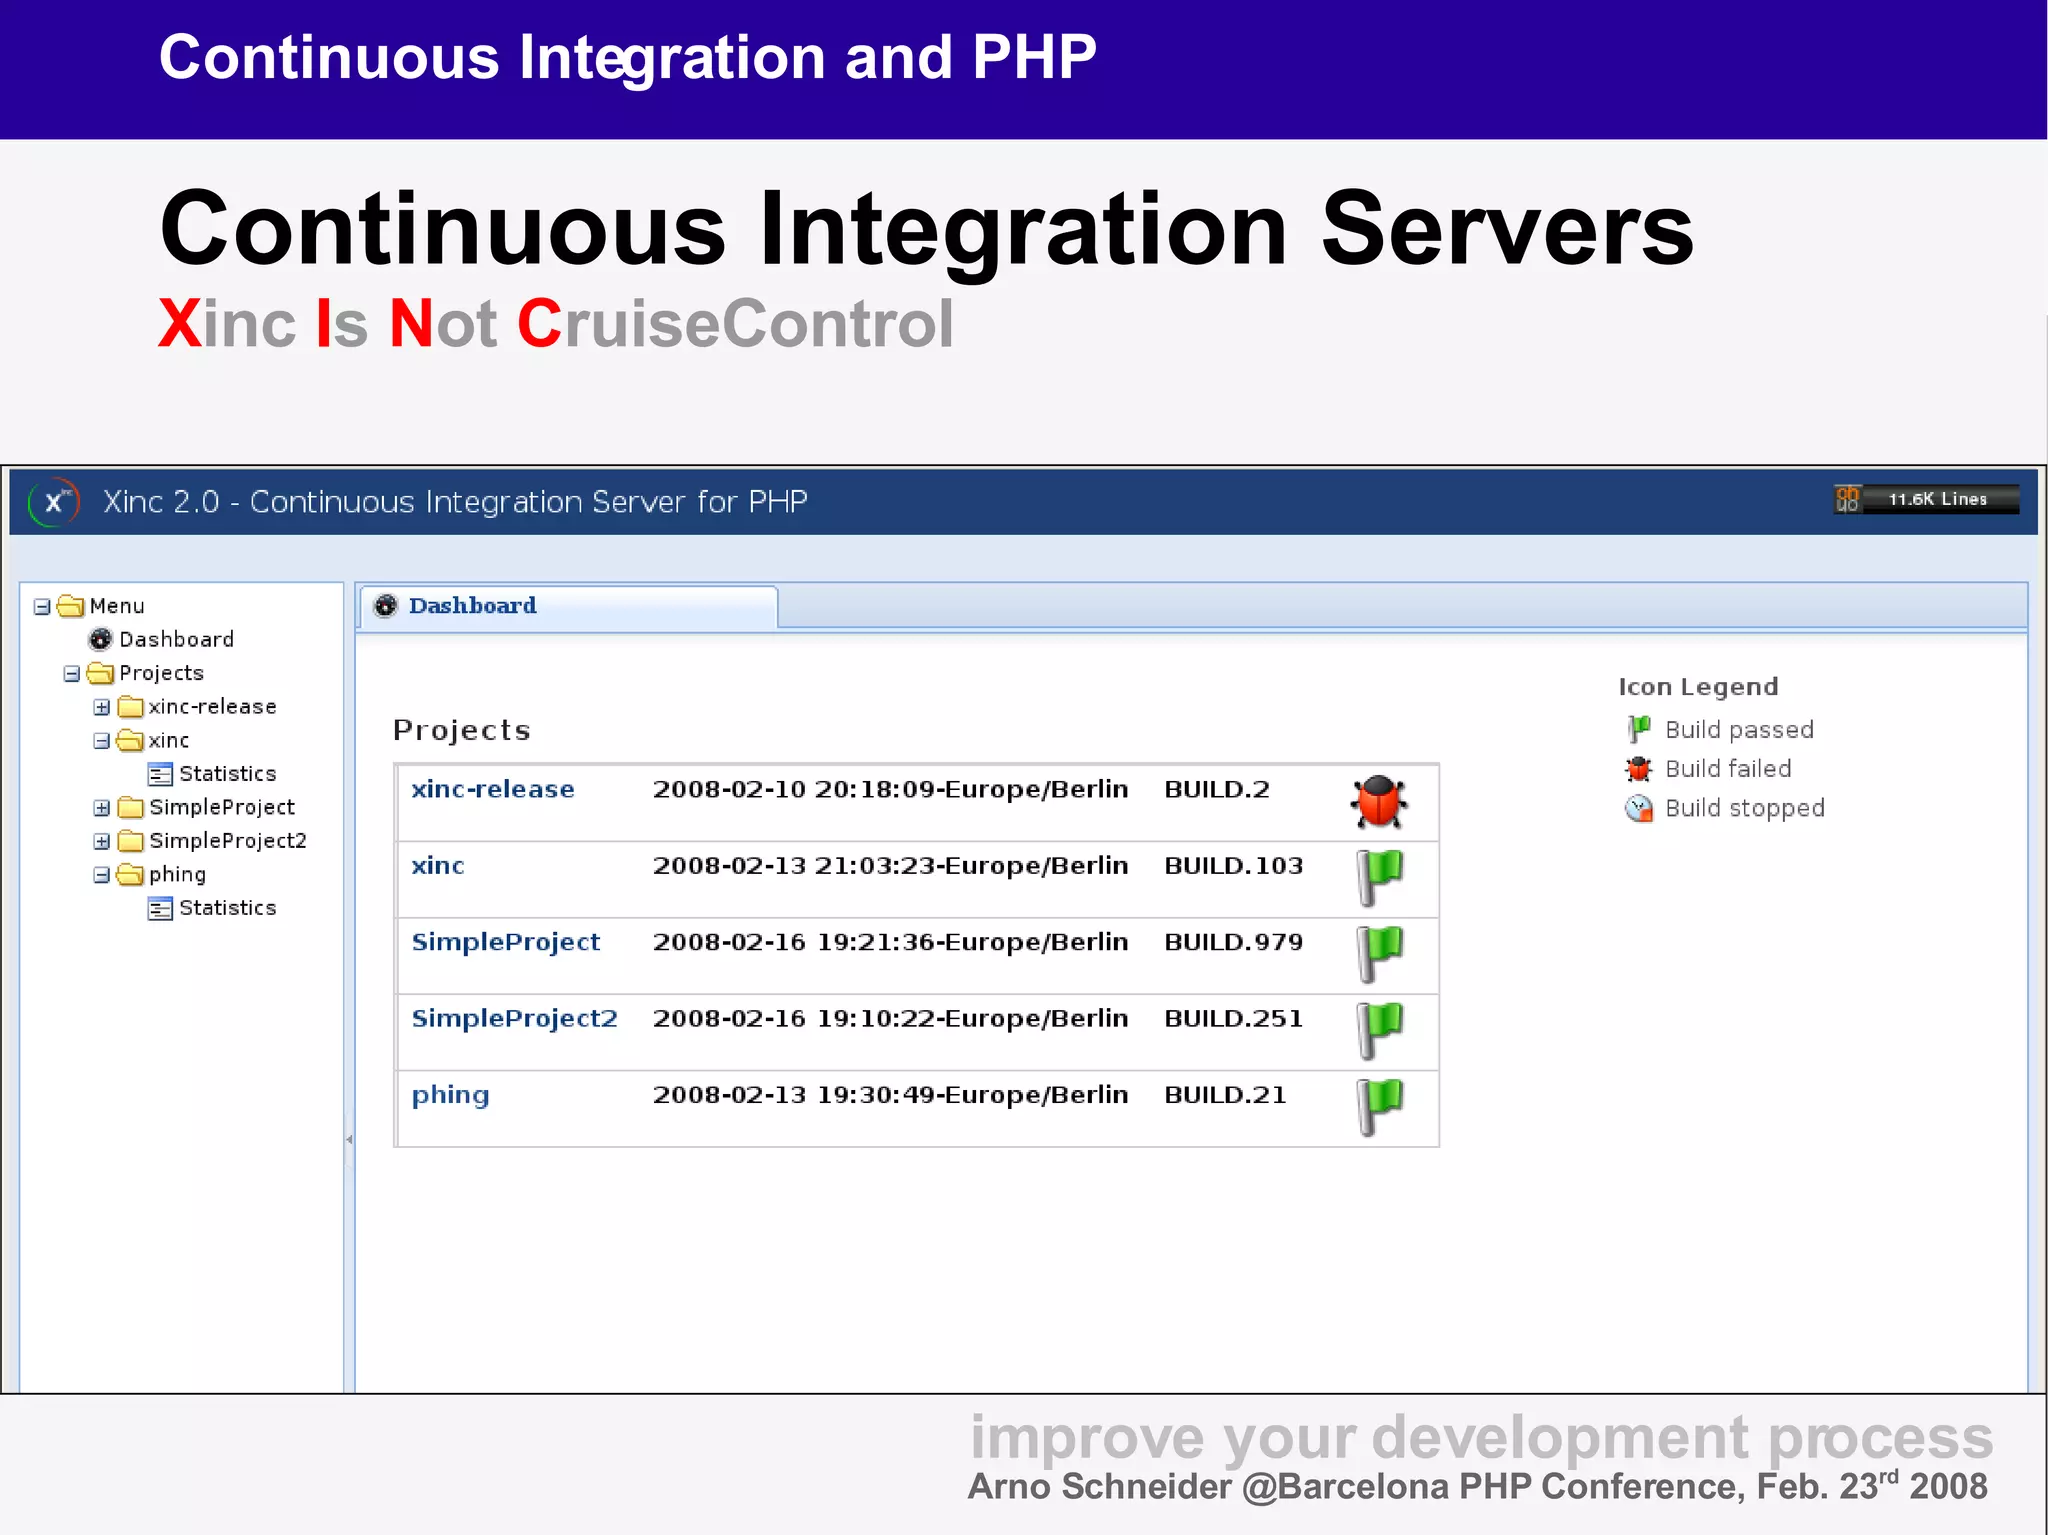This screenshot has width=2048, height=1535.
Task: Click the Xinc logo icon in header
Action: (x=54, y=502)
